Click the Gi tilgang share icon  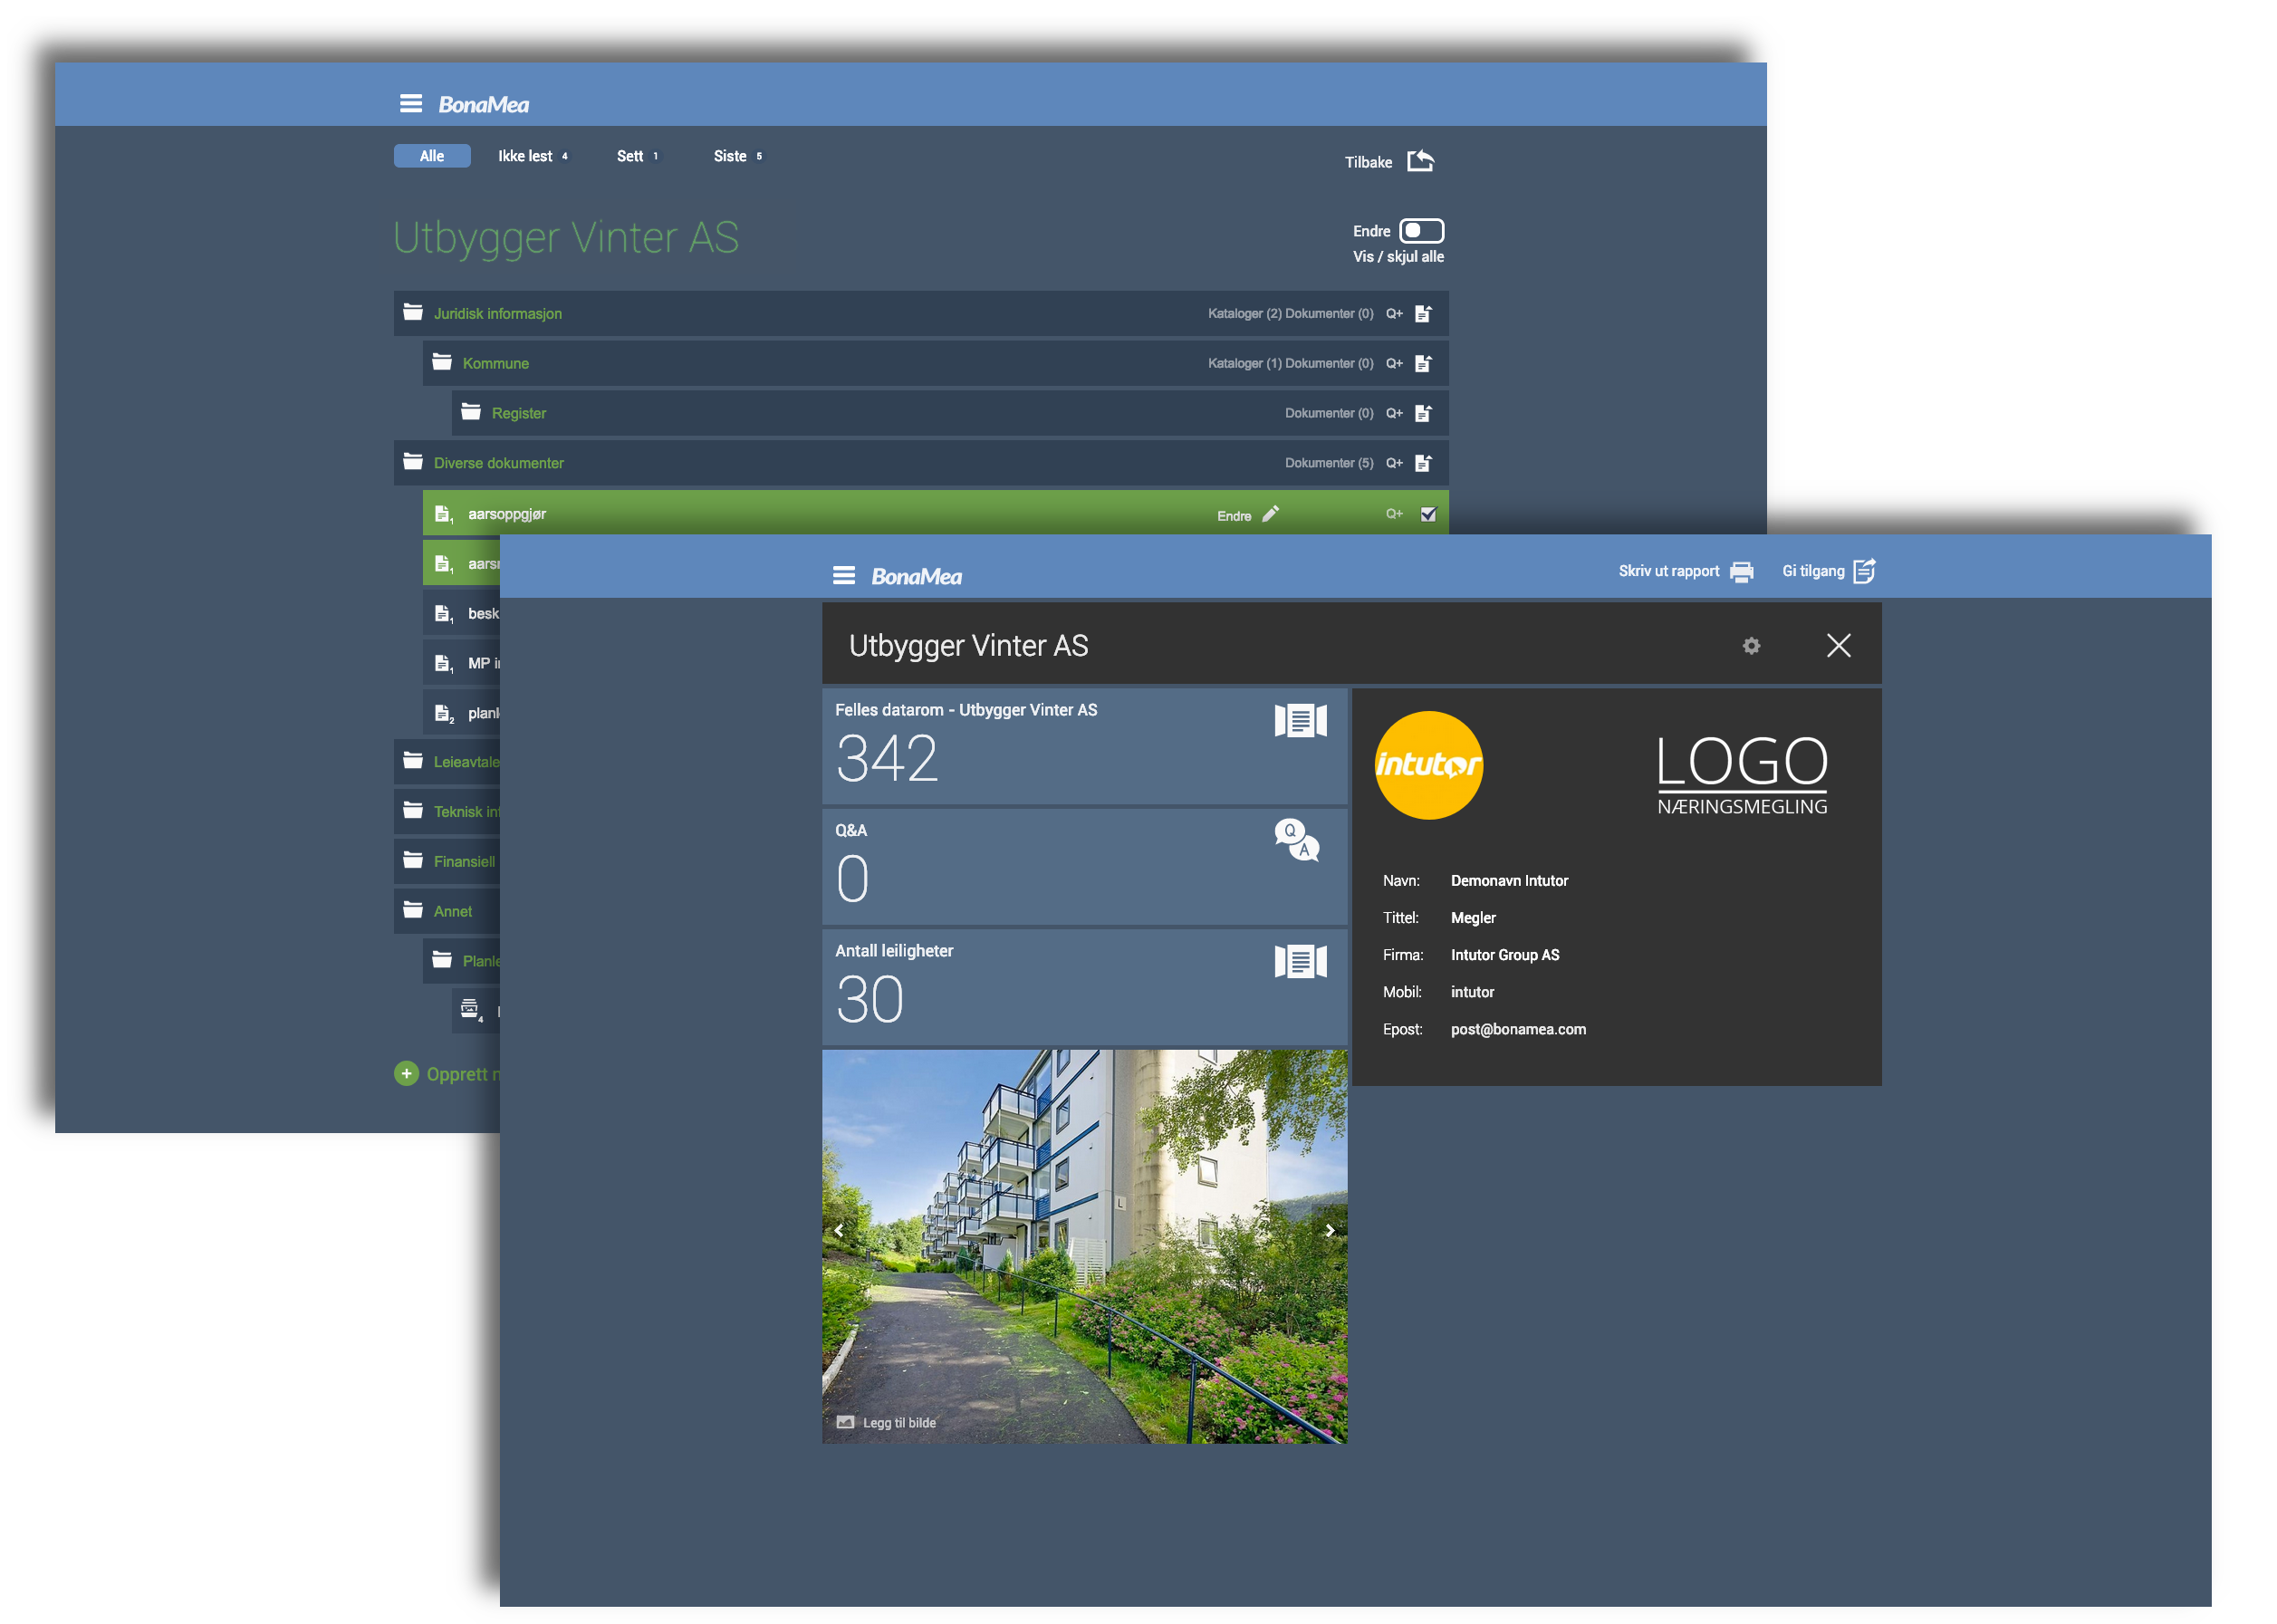pyautogui.click(x=1864, y=571)
